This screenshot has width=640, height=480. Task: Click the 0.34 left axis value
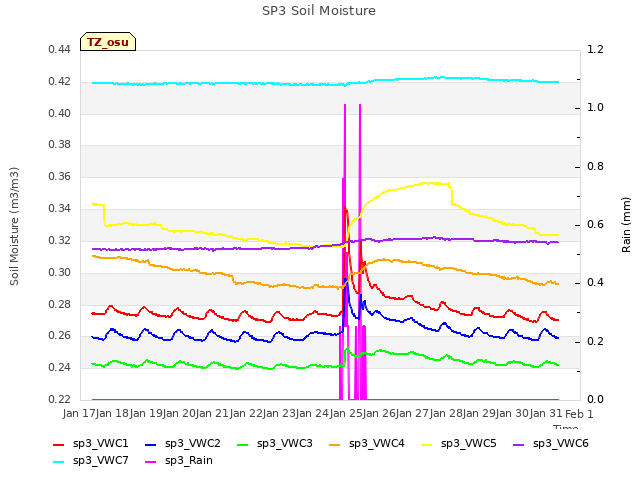[x=60, y=209]
